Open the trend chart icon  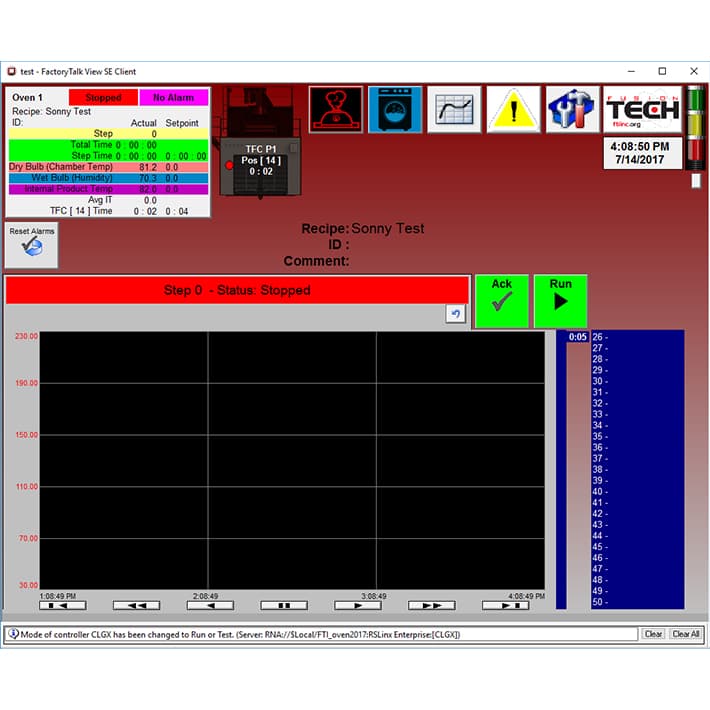454,109
